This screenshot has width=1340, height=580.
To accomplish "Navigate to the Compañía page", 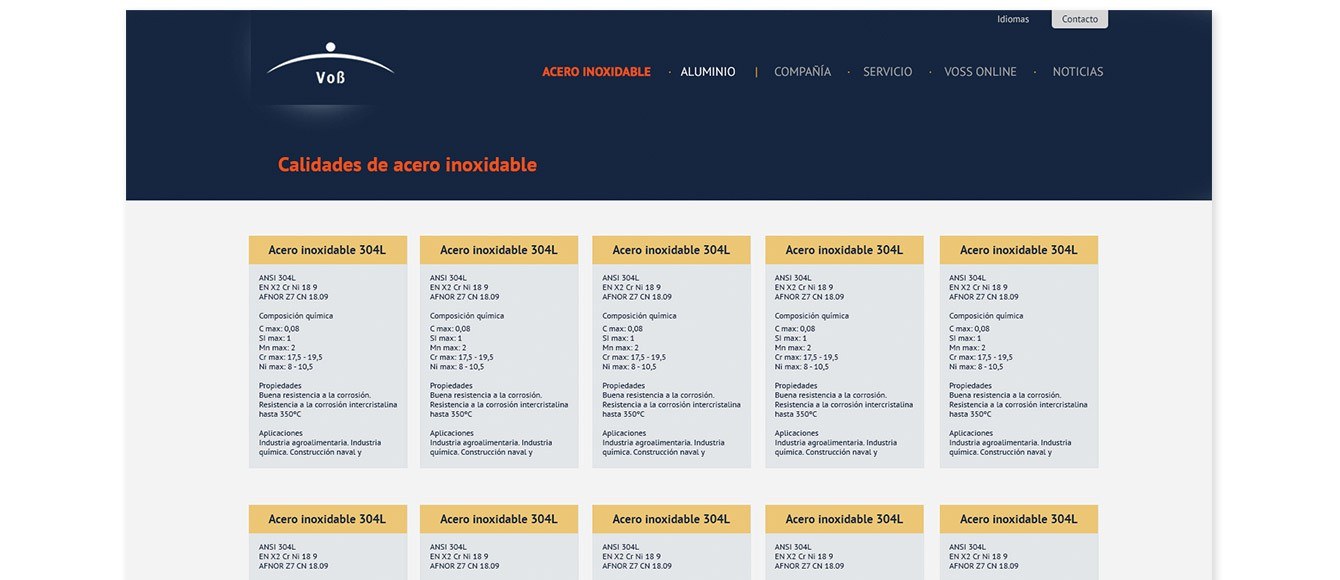I will [x=802, y=72].
